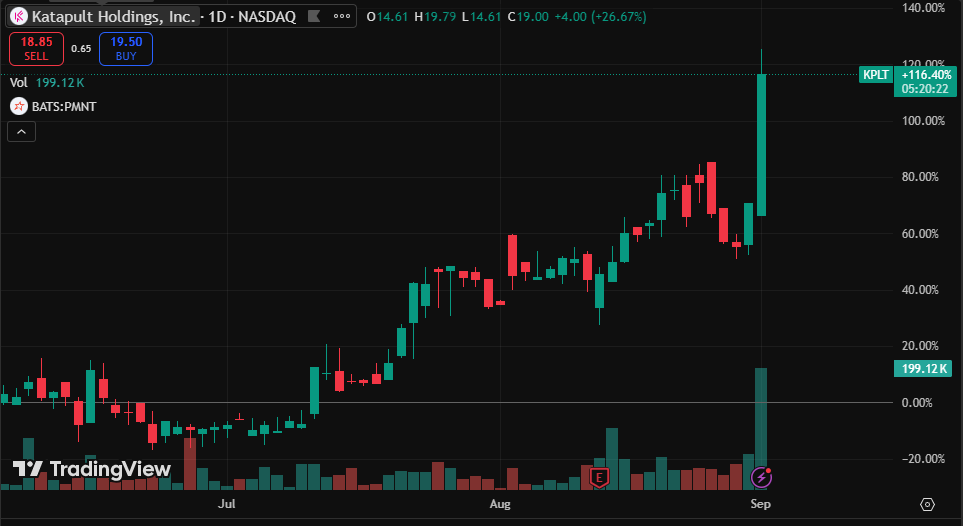Click the Vol 199.12 K indicator label
The width and height of the screenshot is (963, 526).
pos(47,82)
